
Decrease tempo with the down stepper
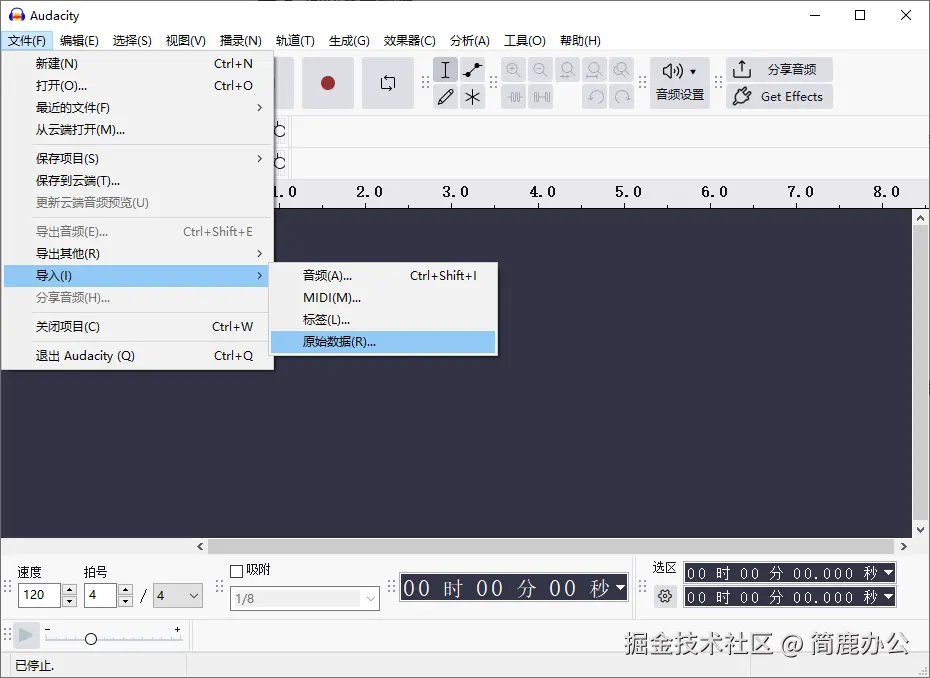pos(69,601)
